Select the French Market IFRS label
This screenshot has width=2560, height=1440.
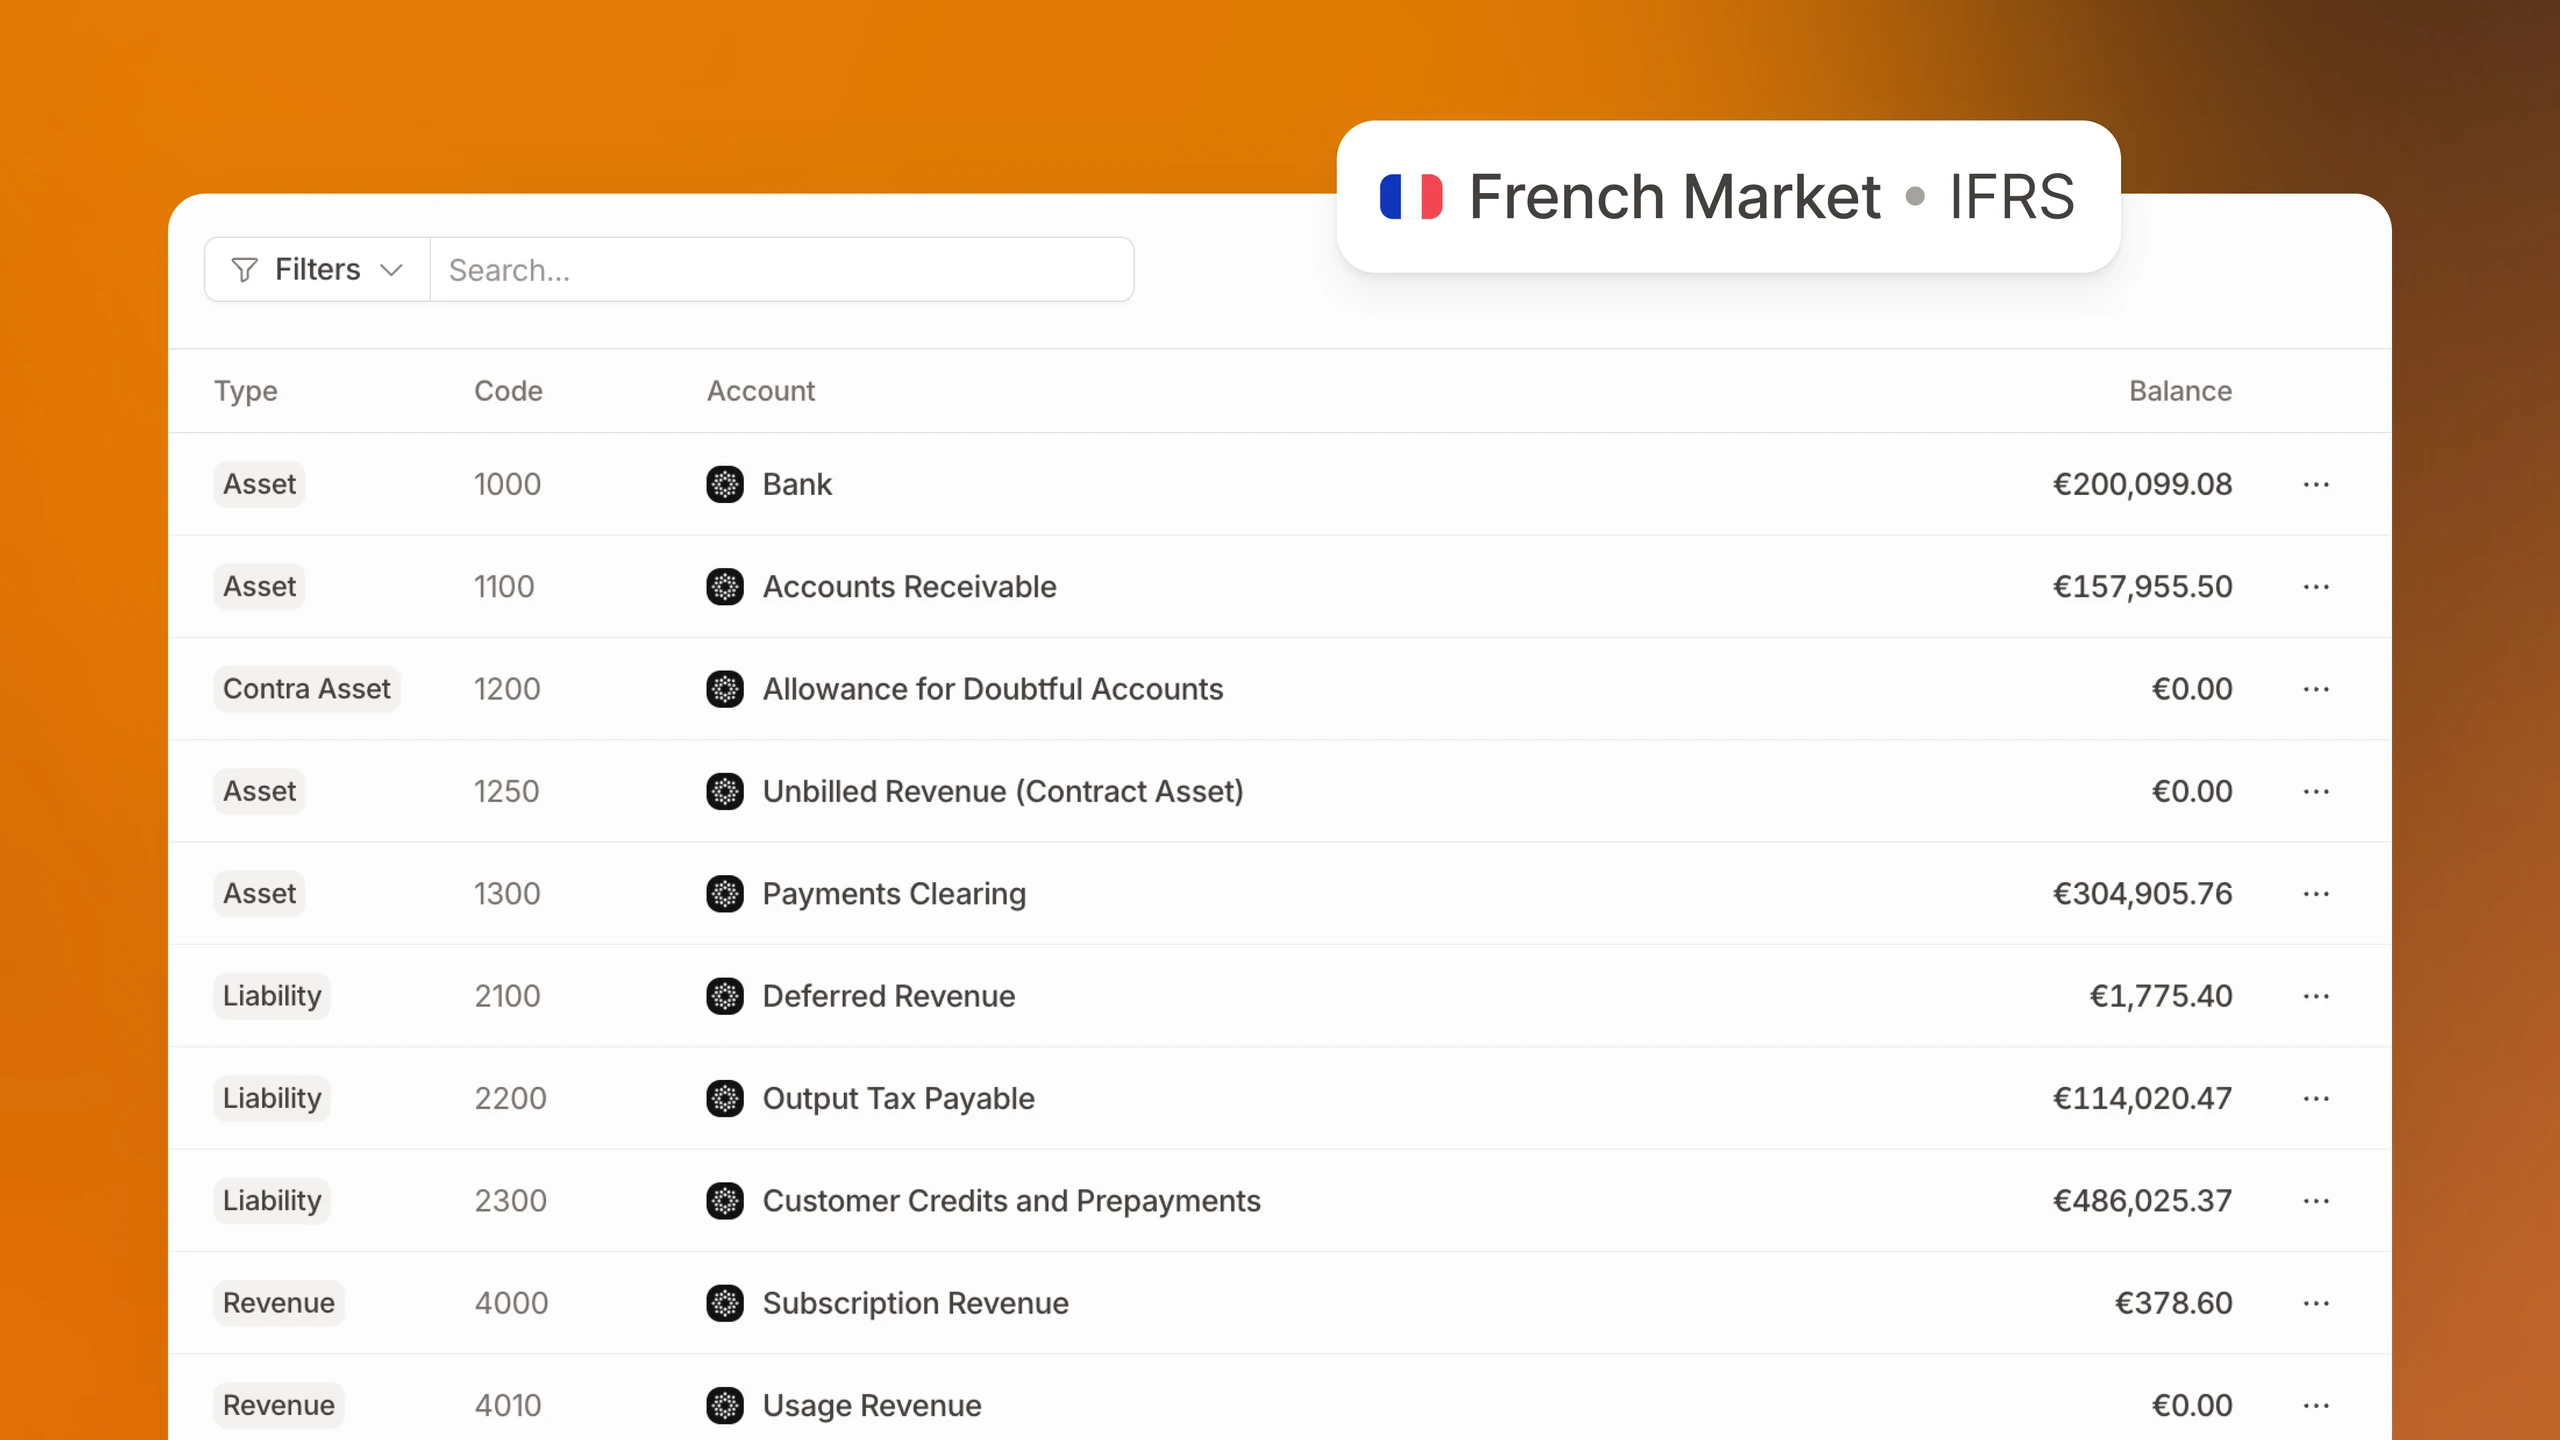click(x=1771, y=196)
